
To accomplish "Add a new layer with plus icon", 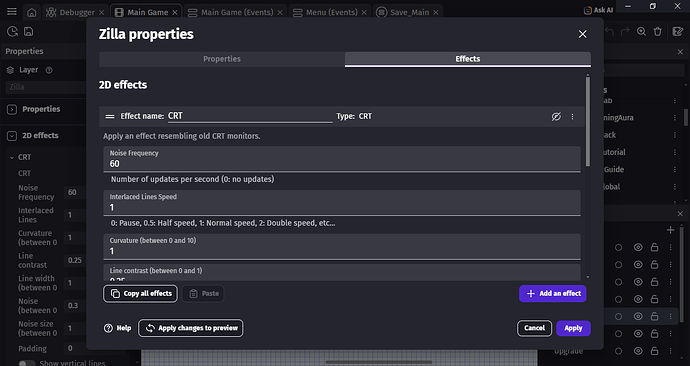I will 671,230.
